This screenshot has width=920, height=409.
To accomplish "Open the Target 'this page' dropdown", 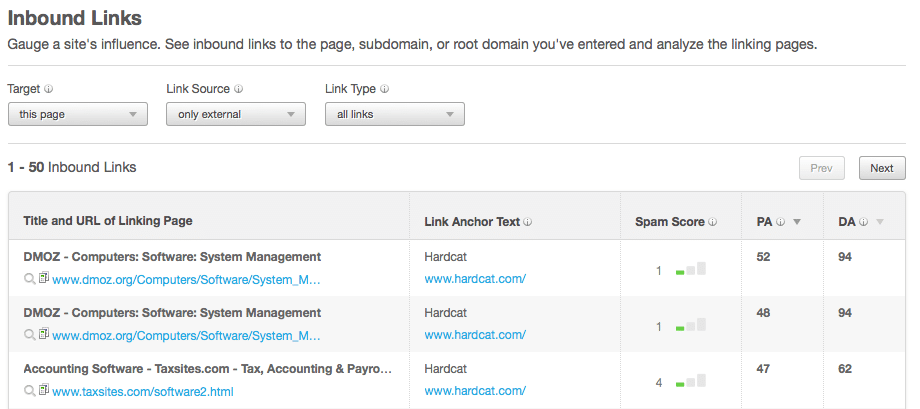I will [77, 114].
